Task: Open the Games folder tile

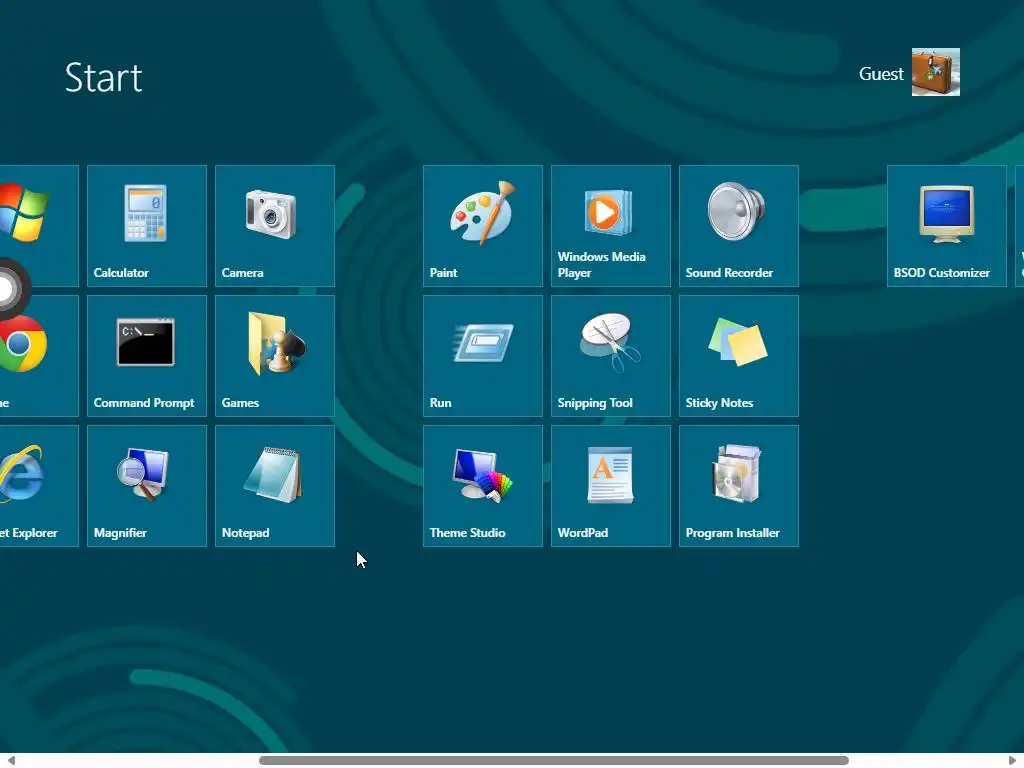Action: (x=275, y=356)
